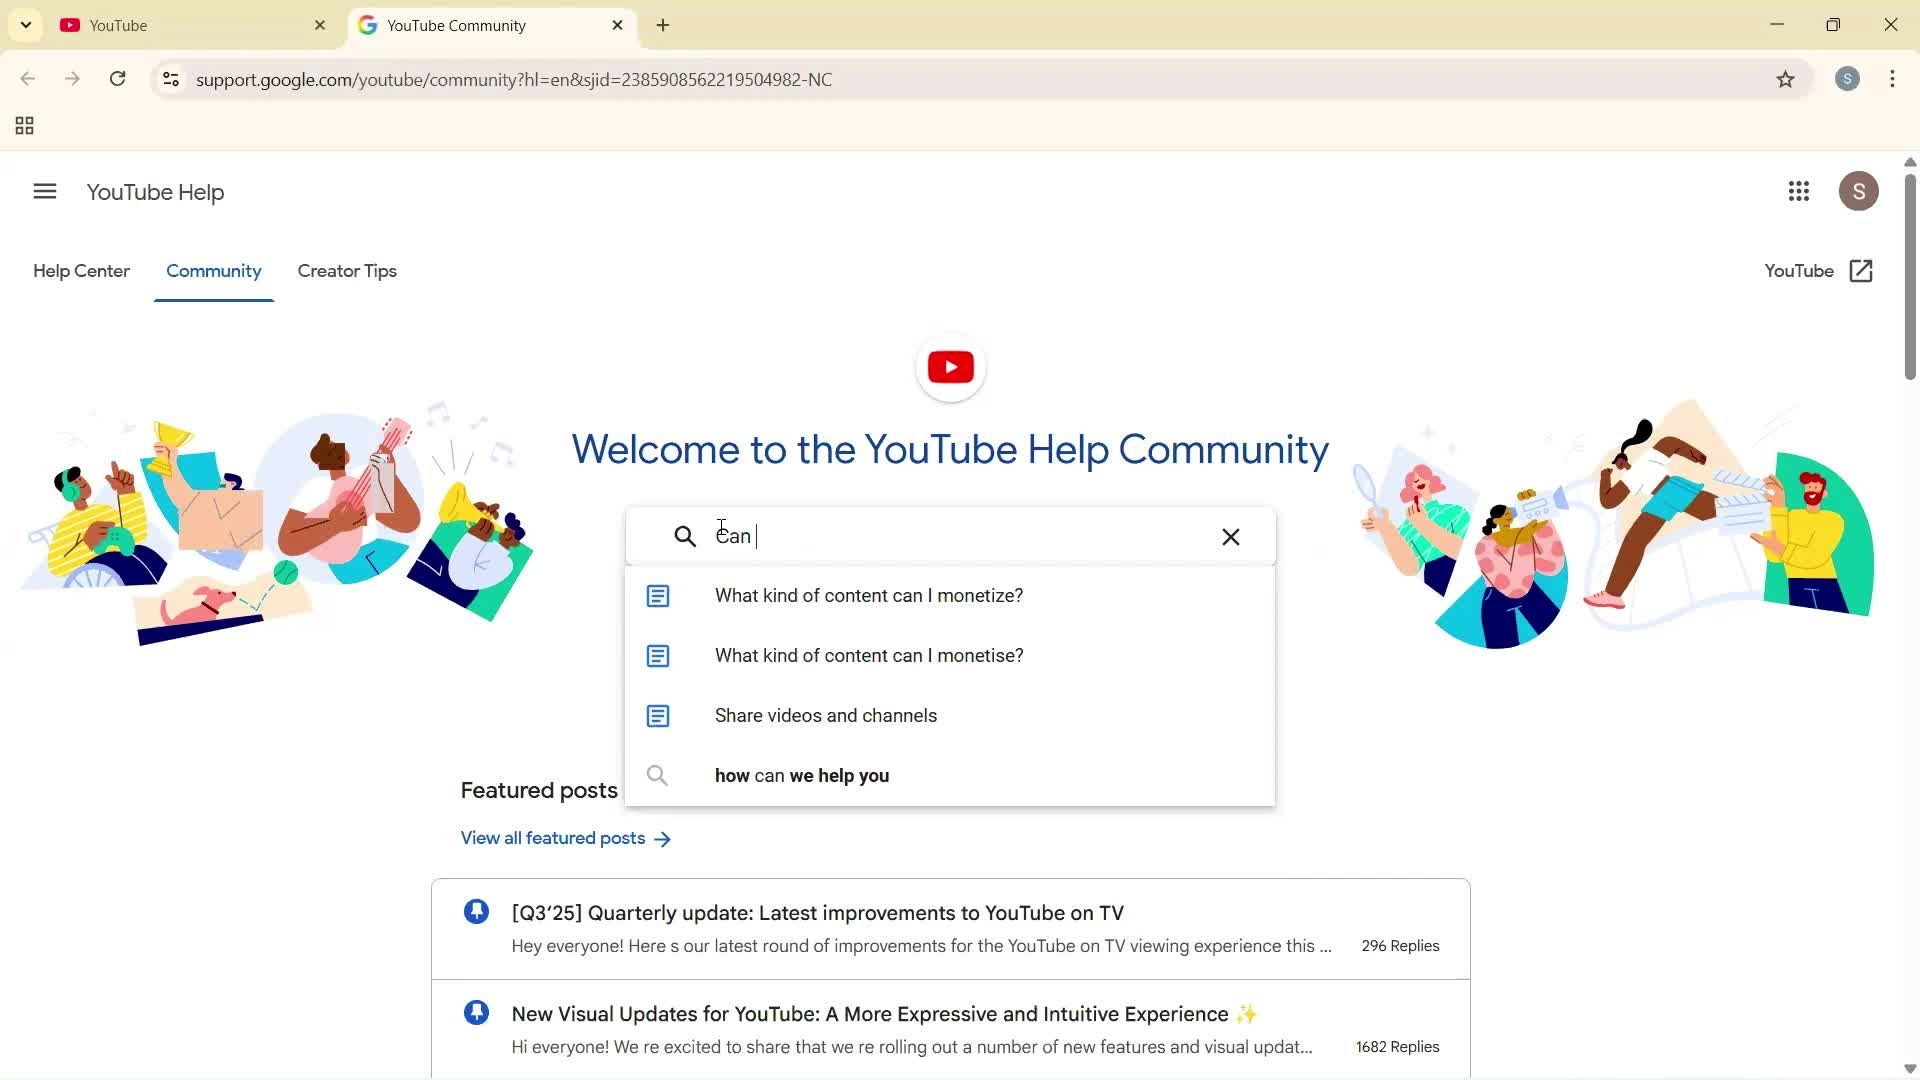The width and height of the screenshot is (1920, 1080).
Task: Expand the suggestion 'how can we help you'
Action: coord(801,775)
